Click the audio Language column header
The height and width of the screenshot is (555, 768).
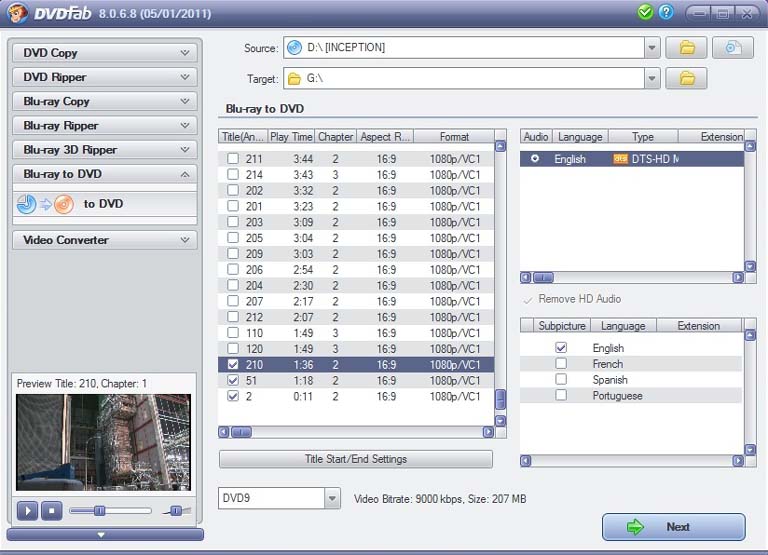(580, 137)
